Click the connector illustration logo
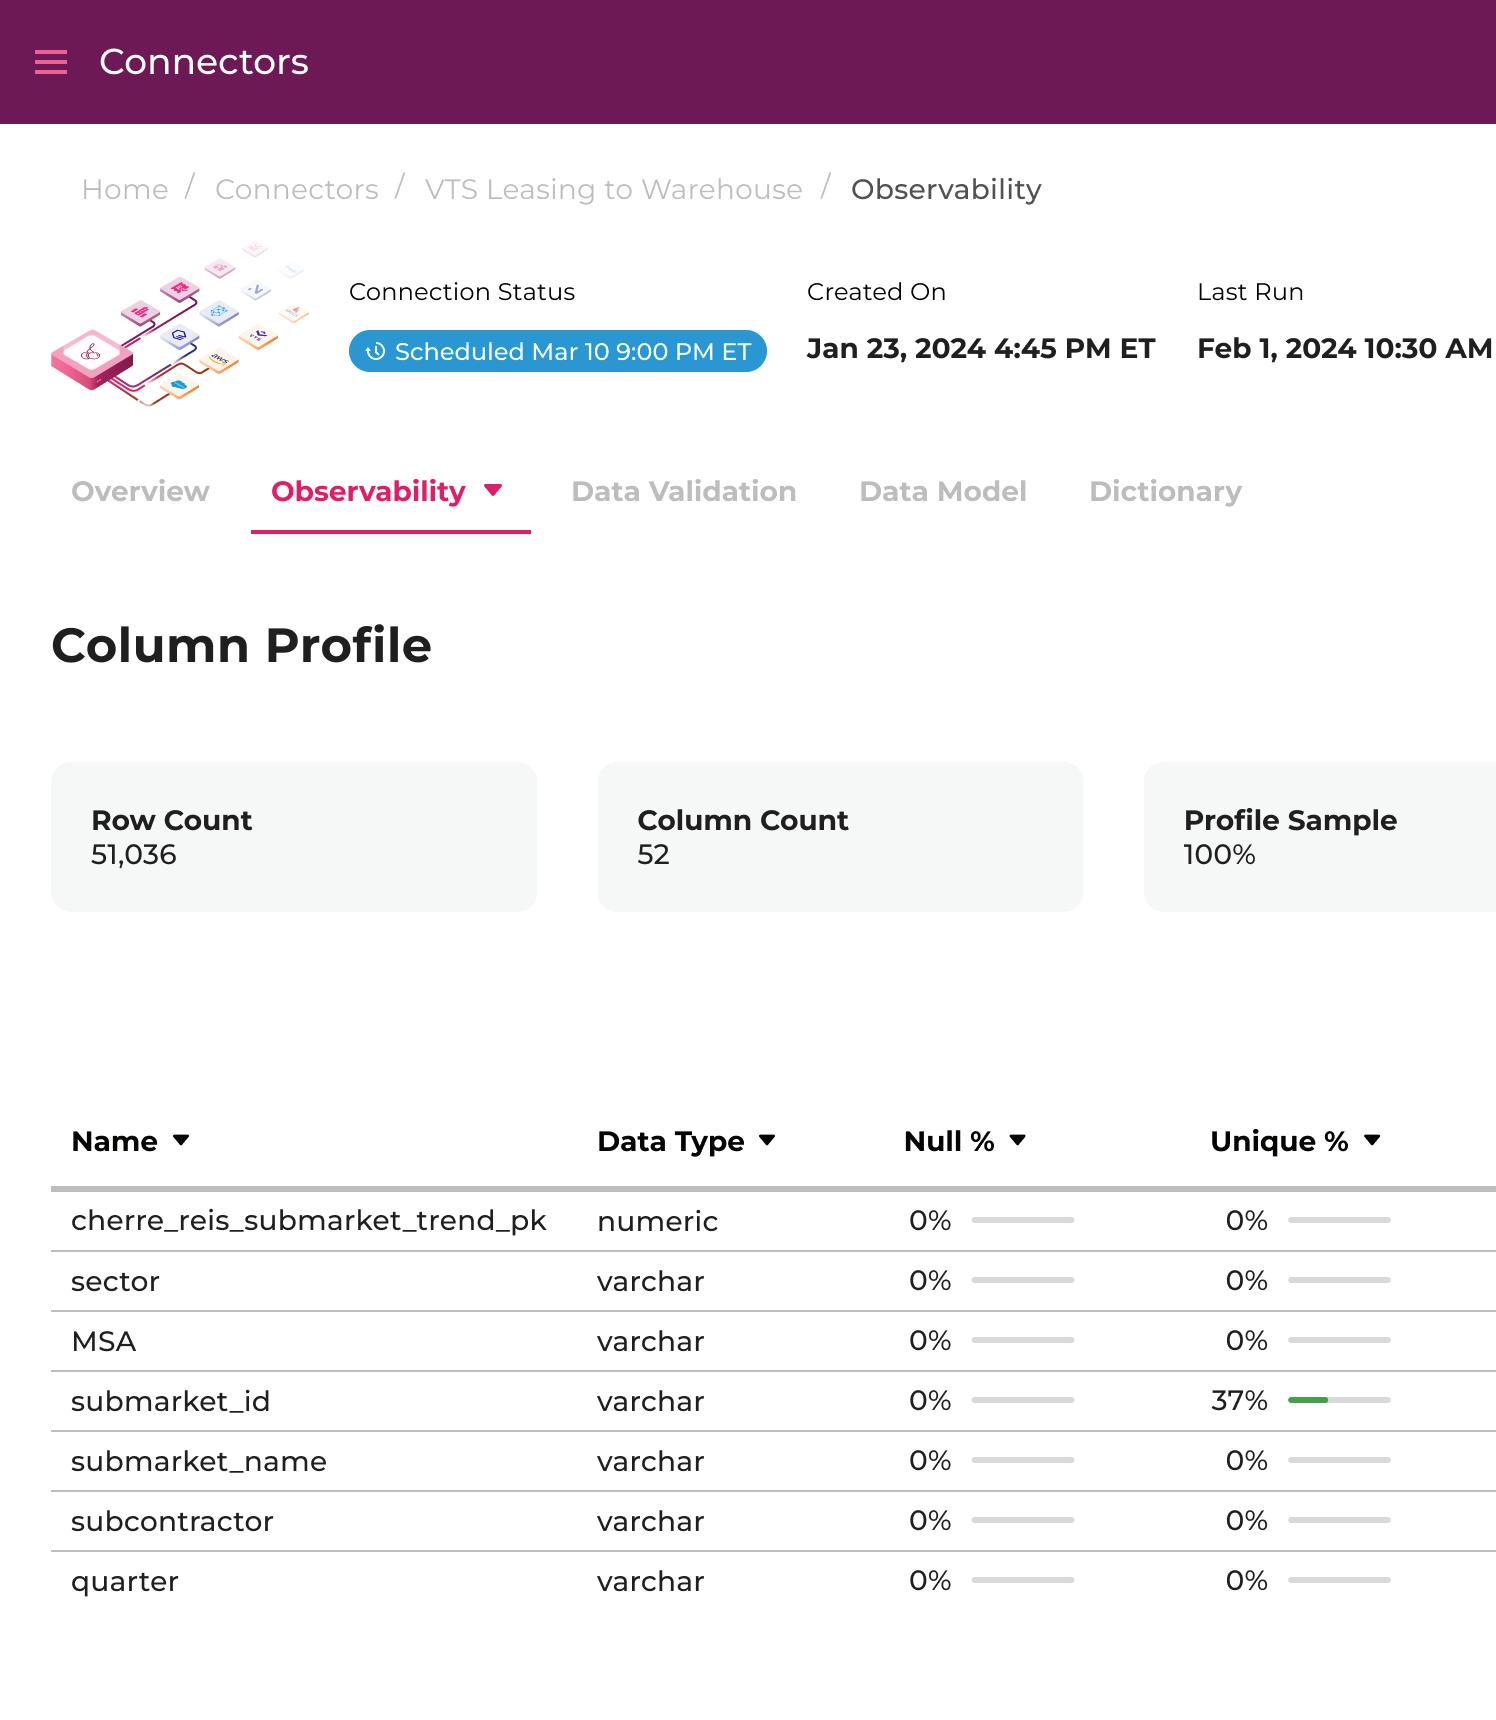The width and height of the screenshot is (1496, 1720). tap(180, 324)
